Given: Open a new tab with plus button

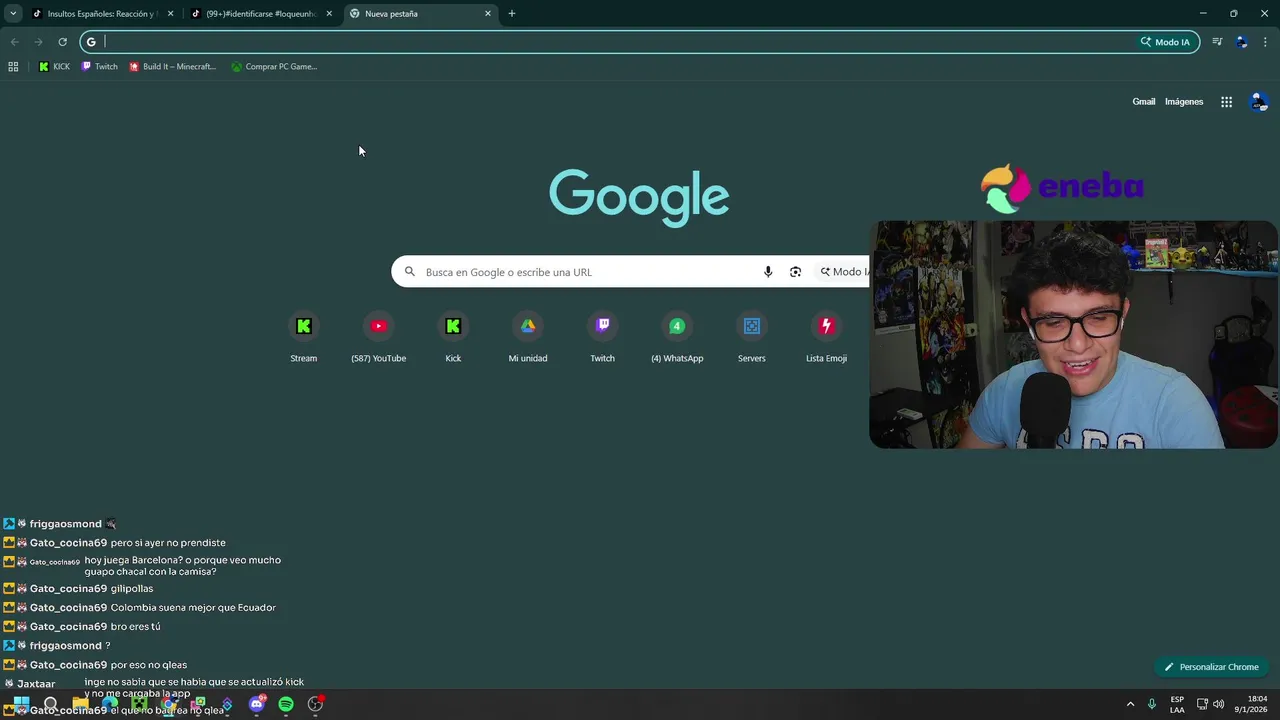Looking at the screenshot, I should (x=512, y=14).
